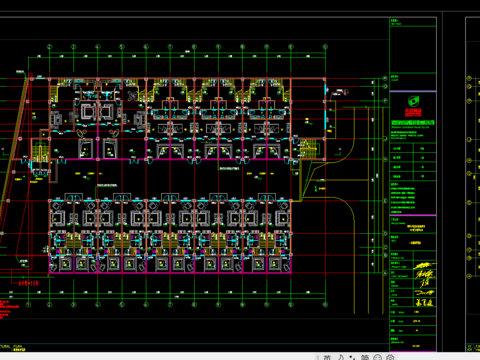Pick the leftmost top grid axis bubble

tap(49, 47)
